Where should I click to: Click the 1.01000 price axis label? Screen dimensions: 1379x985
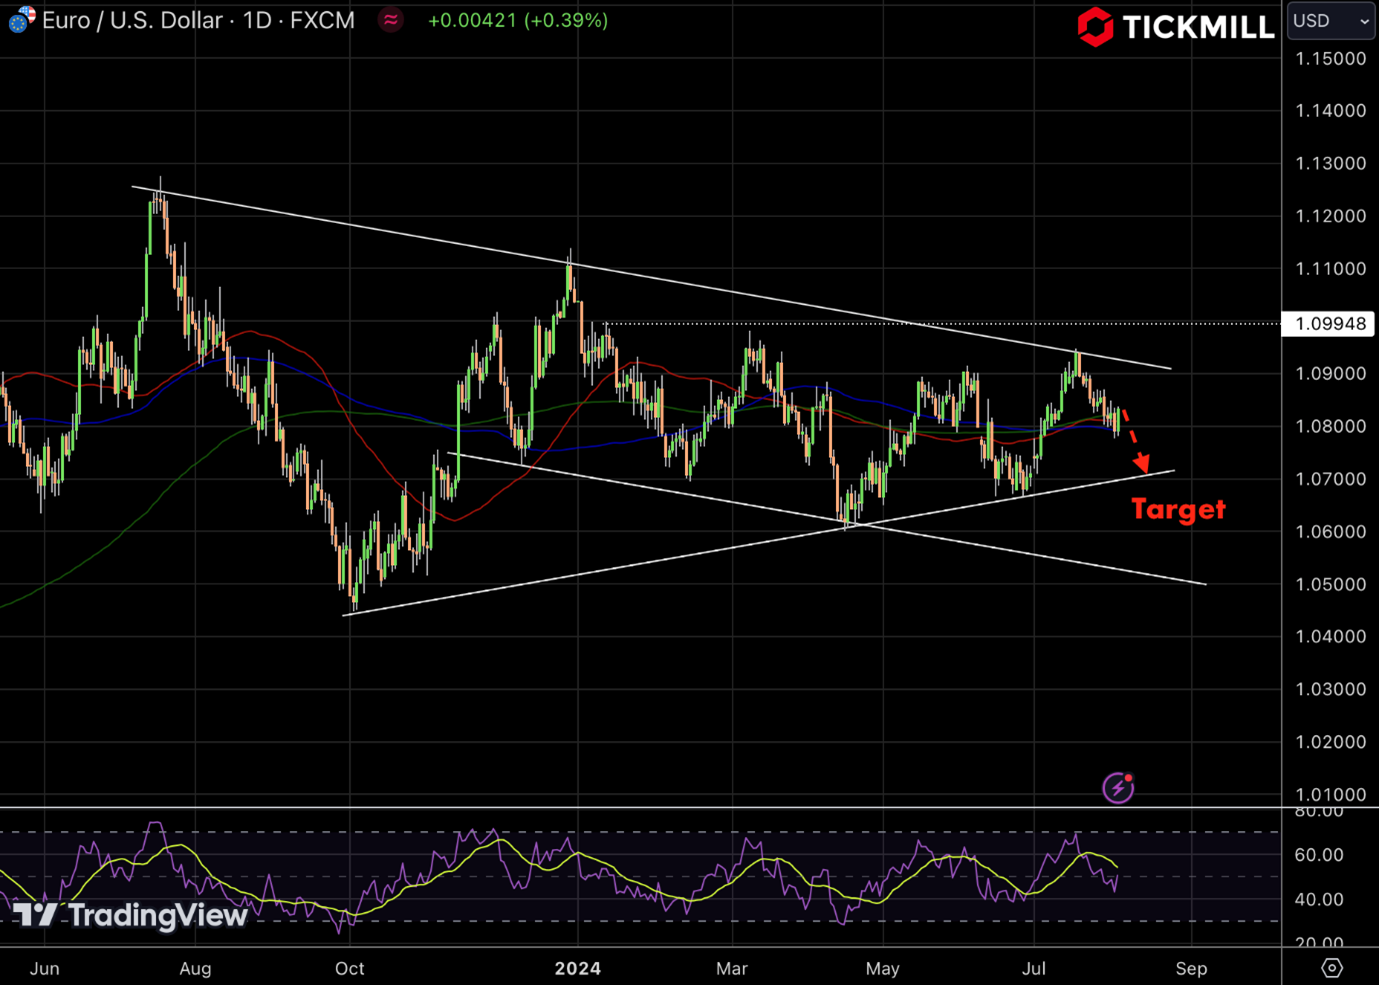(x=1330, y=795)
